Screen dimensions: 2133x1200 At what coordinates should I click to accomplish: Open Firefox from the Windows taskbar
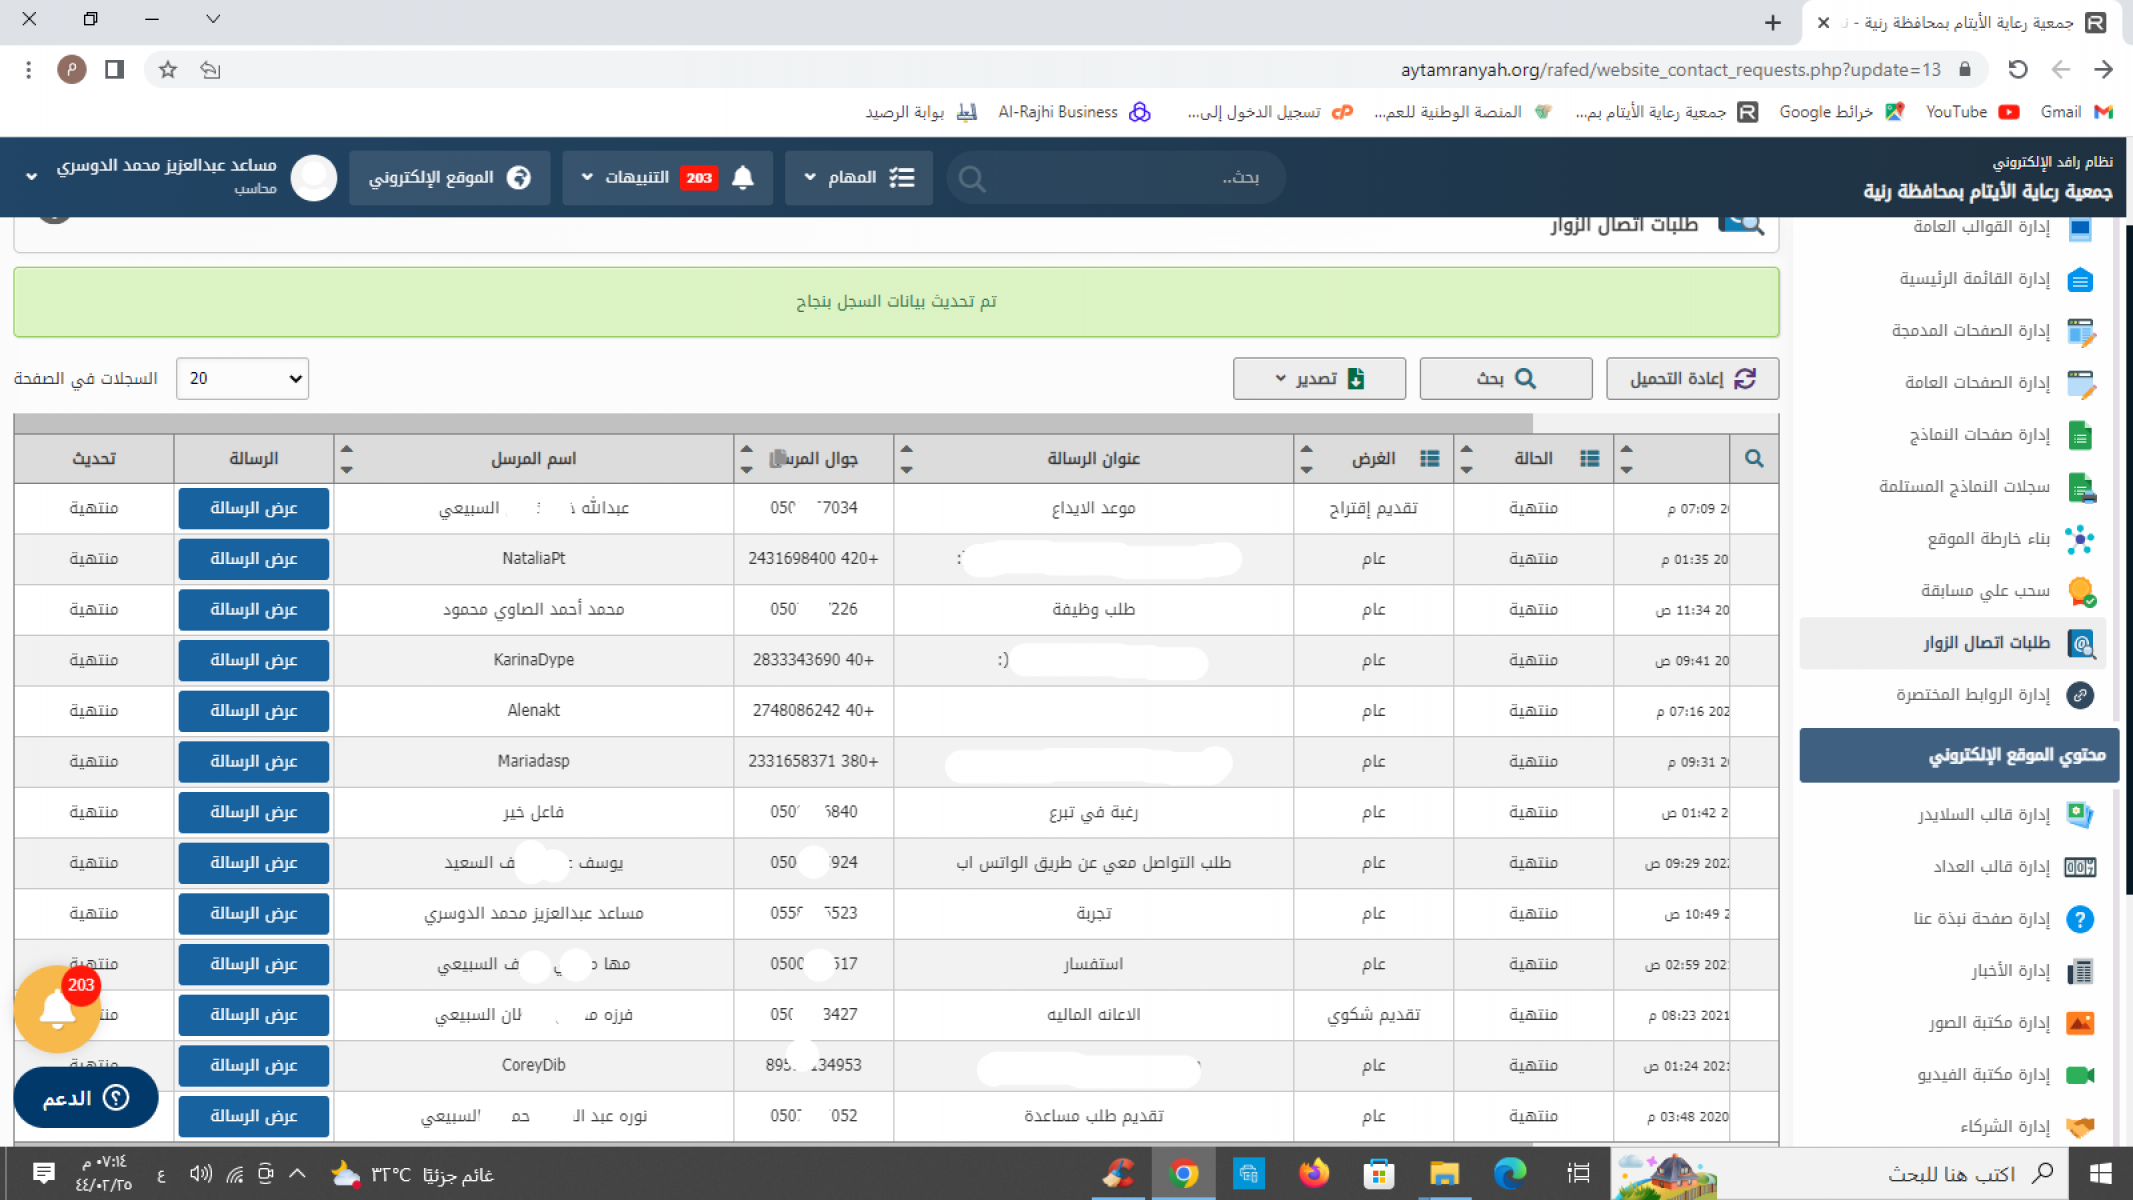(x=1313, y=1173)
